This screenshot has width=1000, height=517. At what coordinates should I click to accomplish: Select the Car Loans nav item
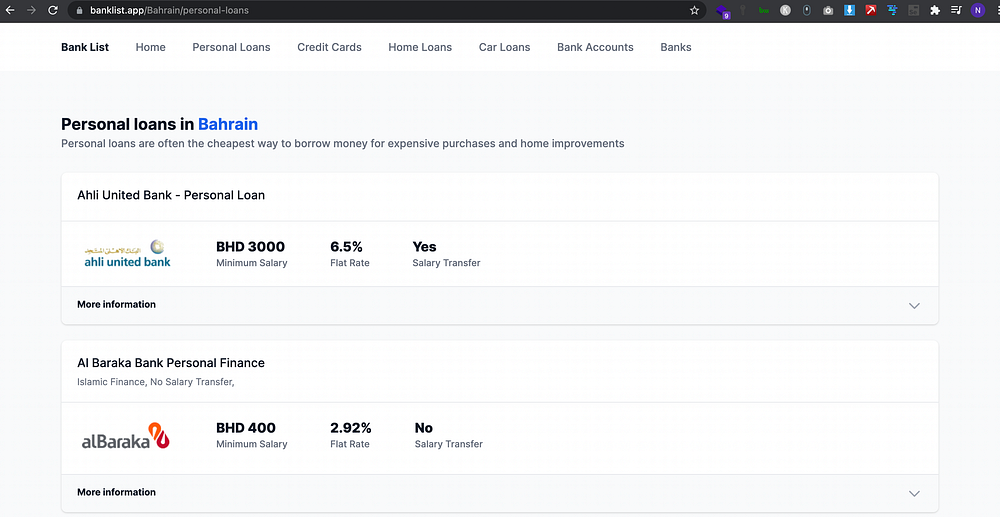[504, 47]
